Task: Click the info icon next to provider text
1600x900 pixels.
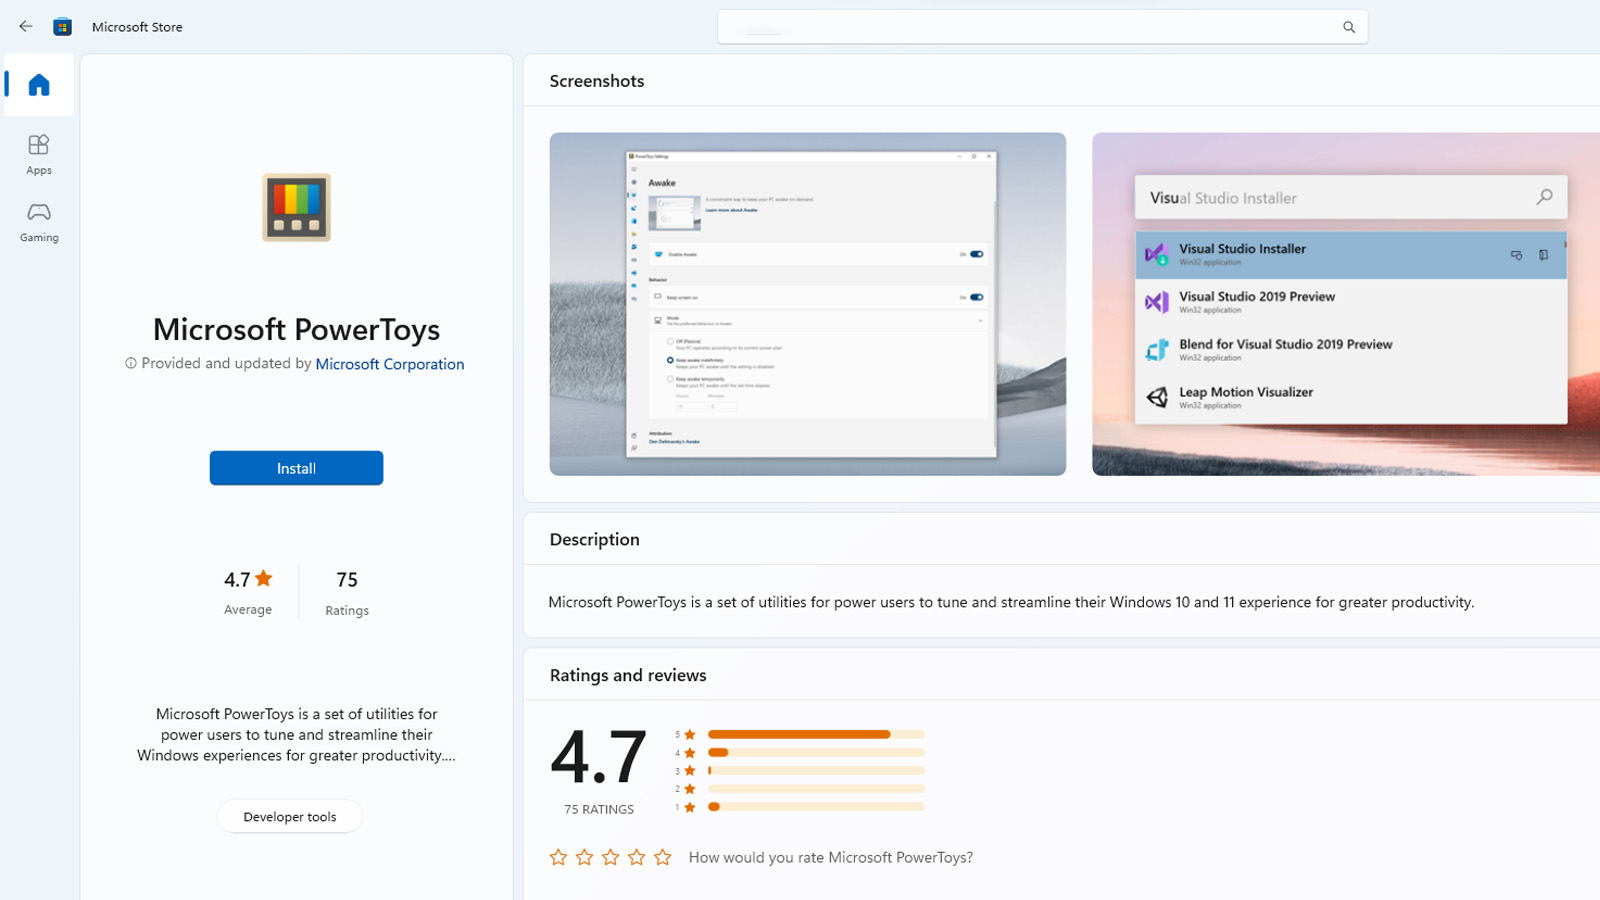Action: click(x=131, y=363)
